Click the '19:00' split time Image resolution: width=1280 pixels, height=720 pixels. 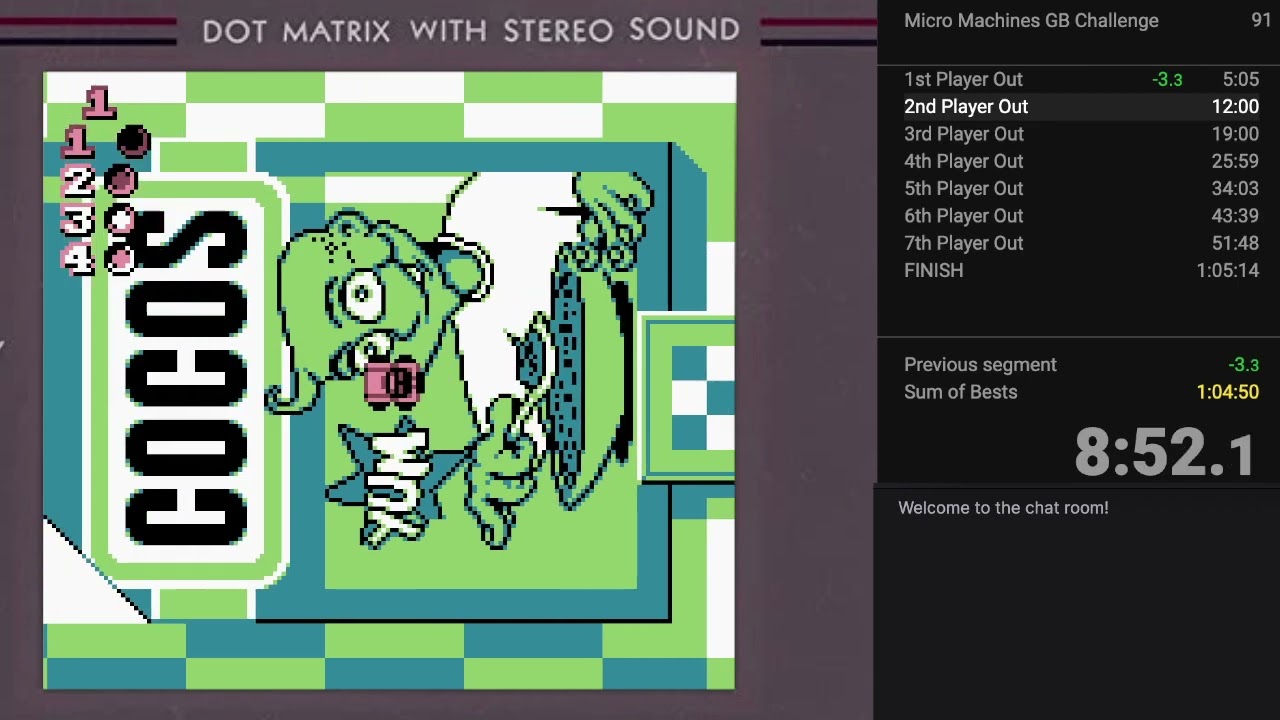pos(1235,134)
